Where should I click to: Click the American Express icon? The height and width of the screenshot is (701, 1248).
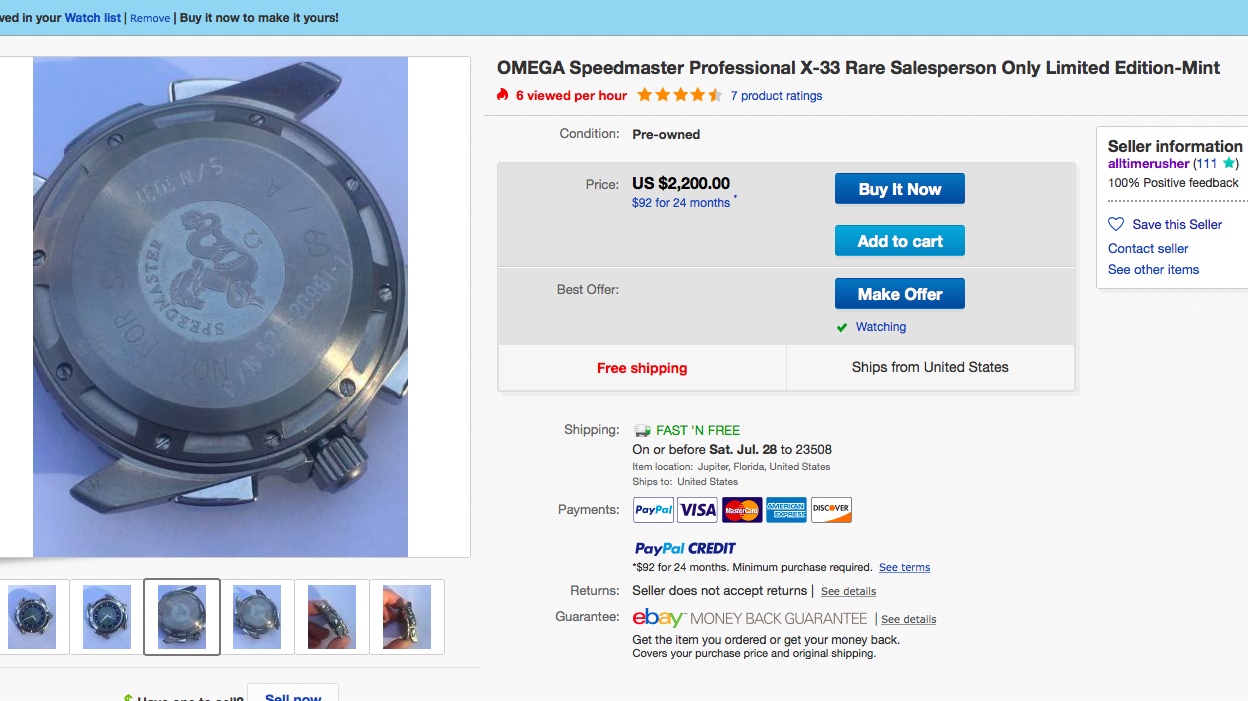click(x=786, y=510)
